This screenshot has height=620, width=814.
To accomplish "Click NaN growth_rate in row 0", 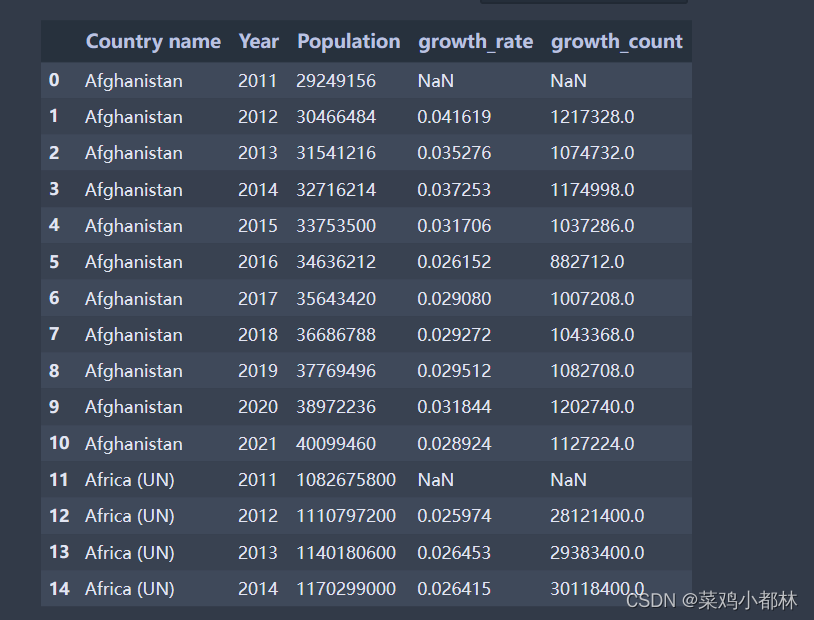I will 436,81.
